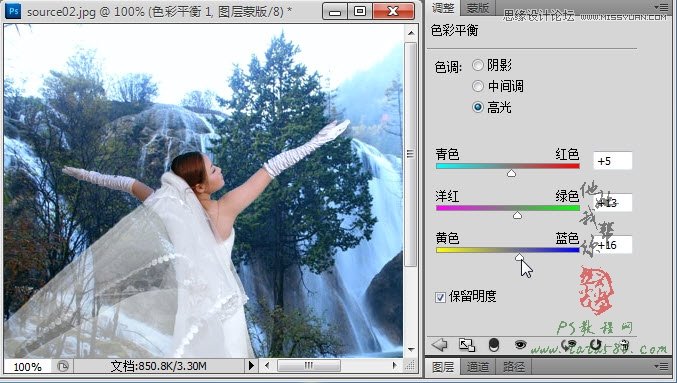Switch to the 调整 tab
The height and width of the screenshot is (383, 677).
coord(442,7)
